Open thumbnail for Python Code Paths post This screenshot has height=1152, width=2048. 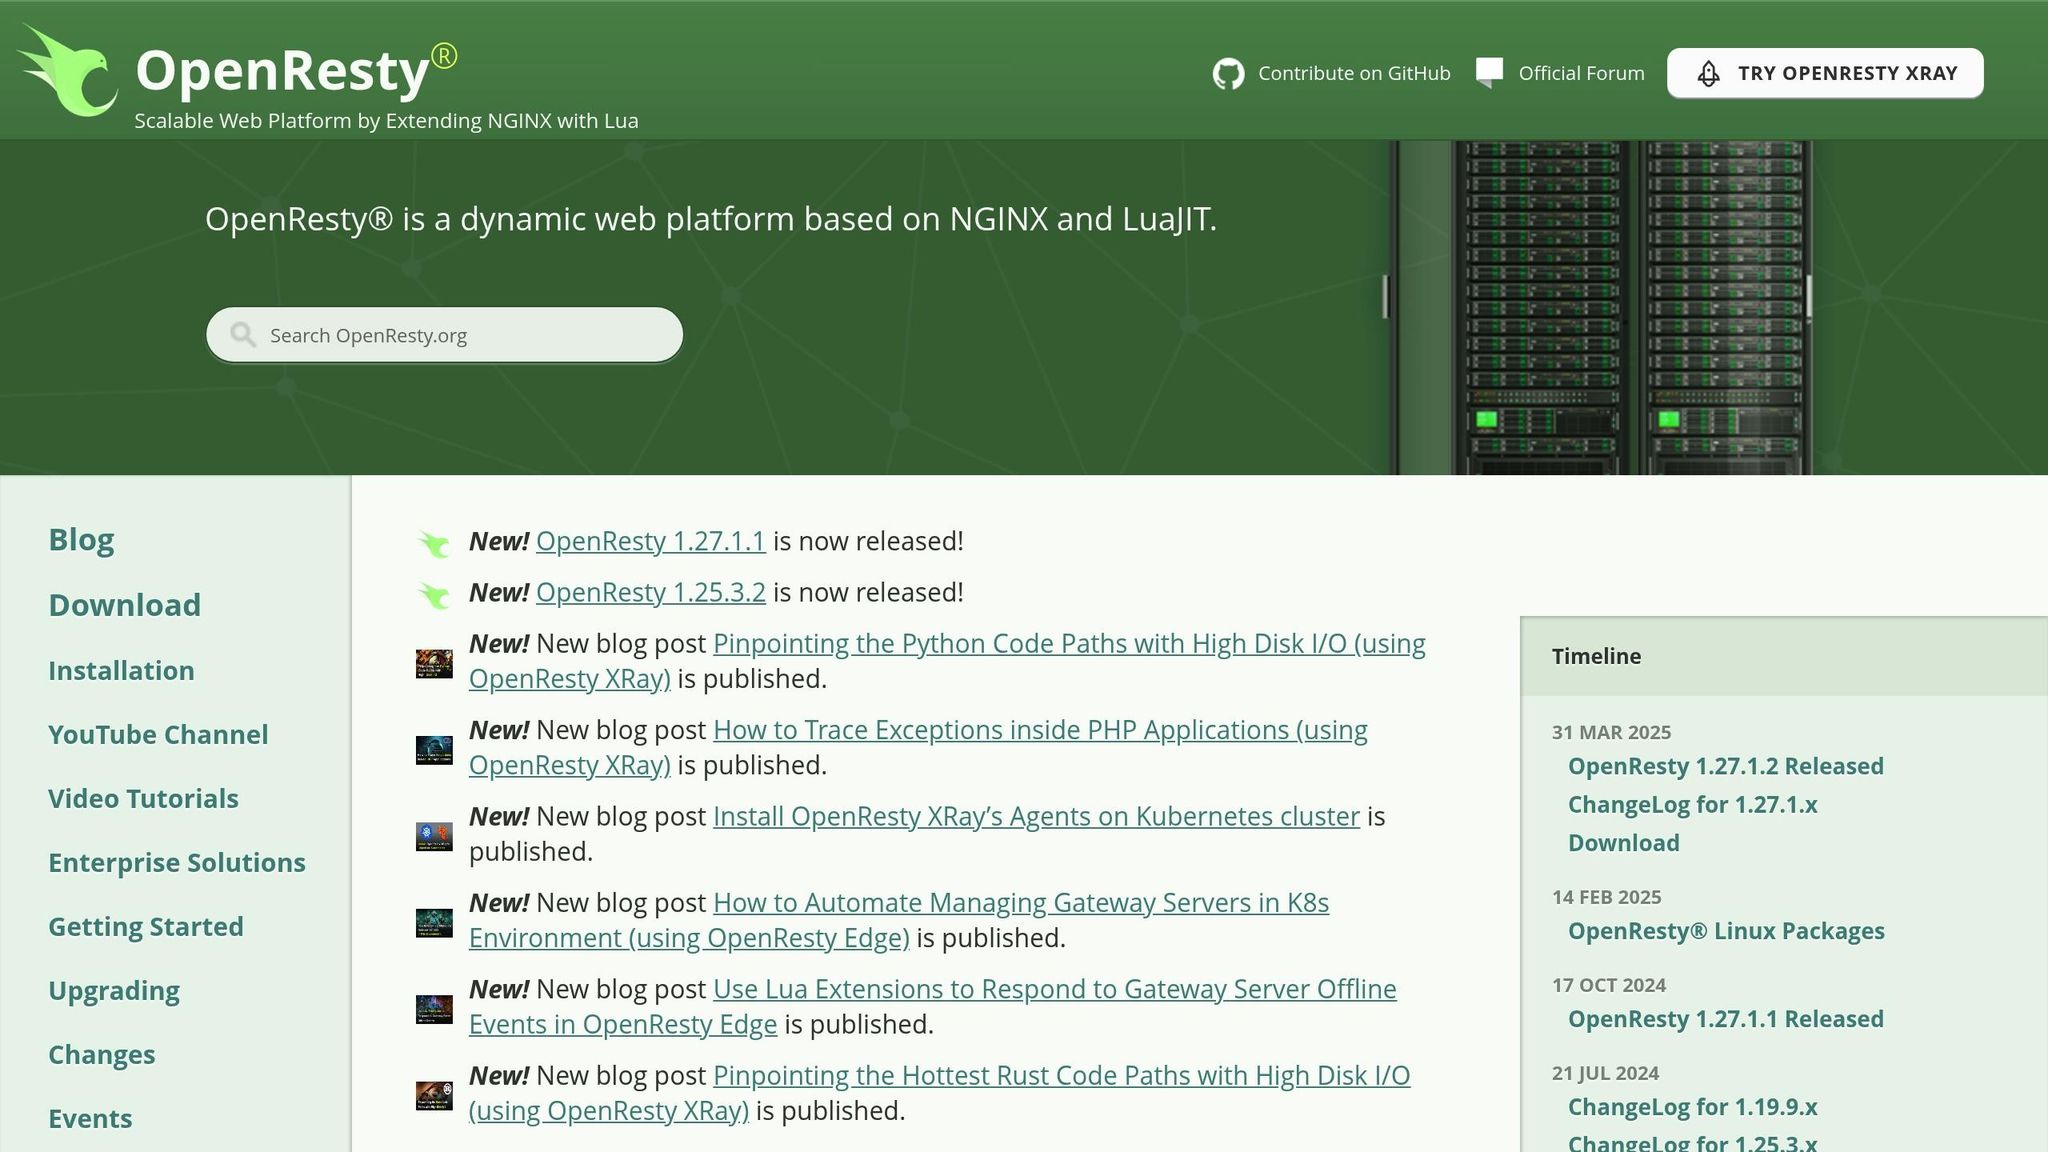(x=434, y=663)
